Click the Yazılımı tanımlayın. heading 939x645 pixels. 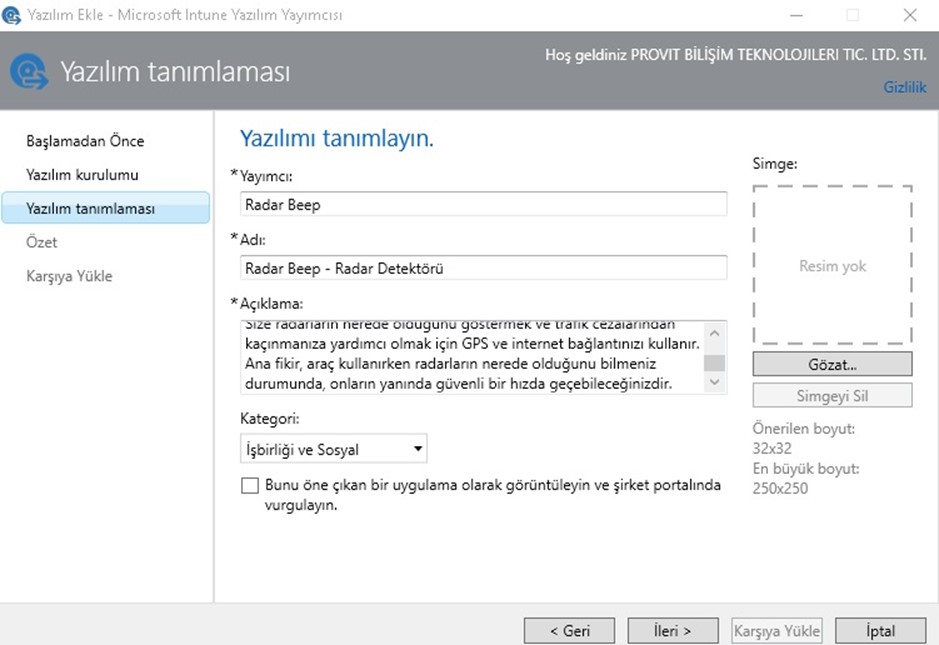[337, 138]
